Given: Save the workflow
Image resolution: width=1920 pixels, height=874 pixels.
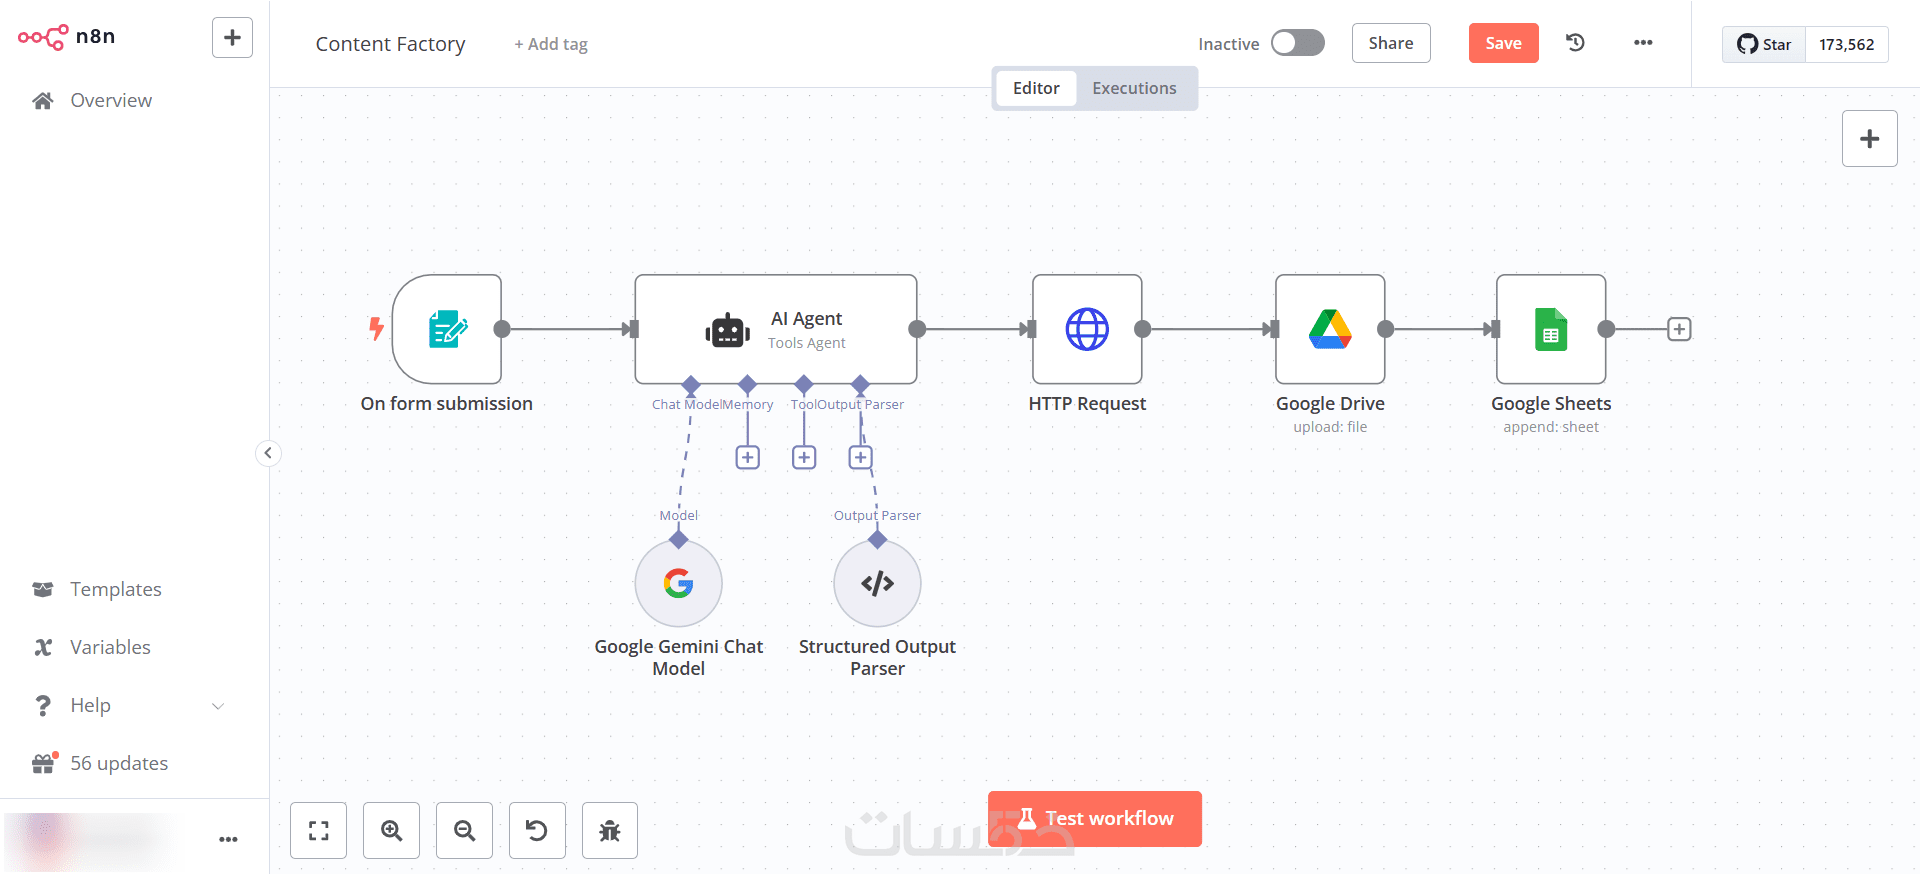Looking at the screenshot, I should click(x=1503, y=43).
